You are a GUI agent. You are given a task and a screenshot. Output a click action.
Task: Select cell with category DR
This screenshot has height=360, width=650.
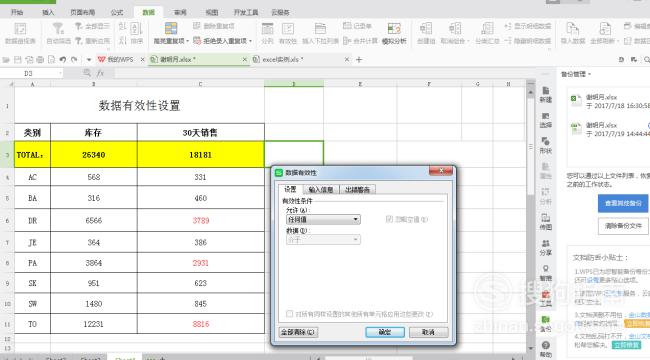coord(32,220)
